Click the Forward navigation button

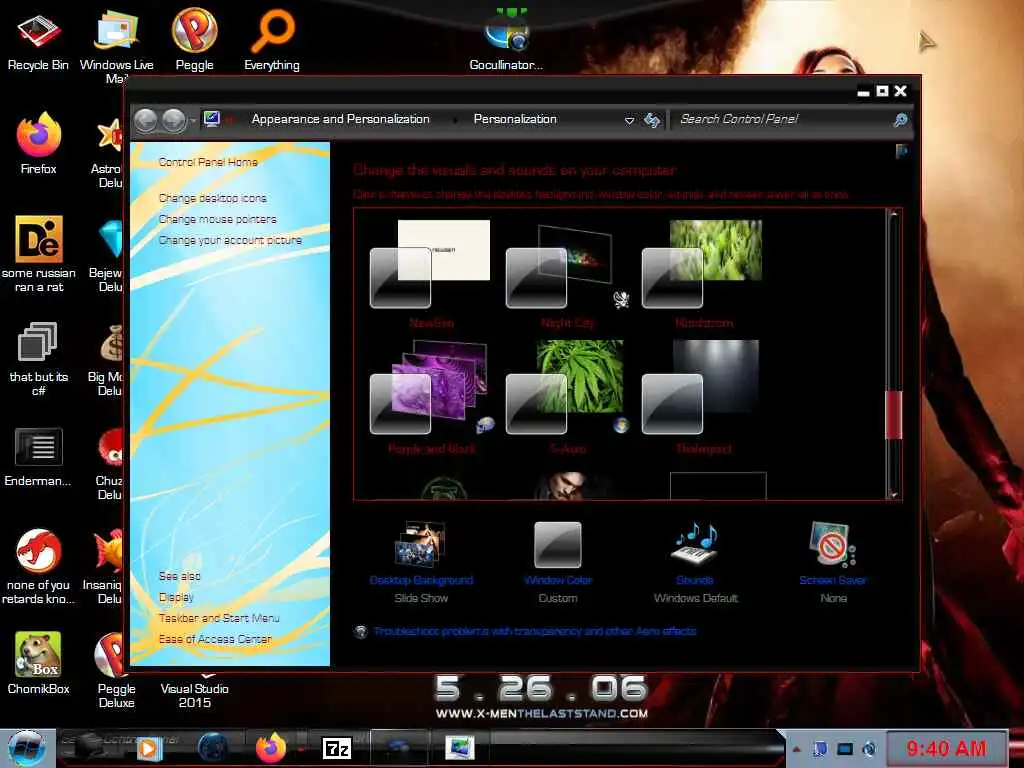tap(174, 120)
